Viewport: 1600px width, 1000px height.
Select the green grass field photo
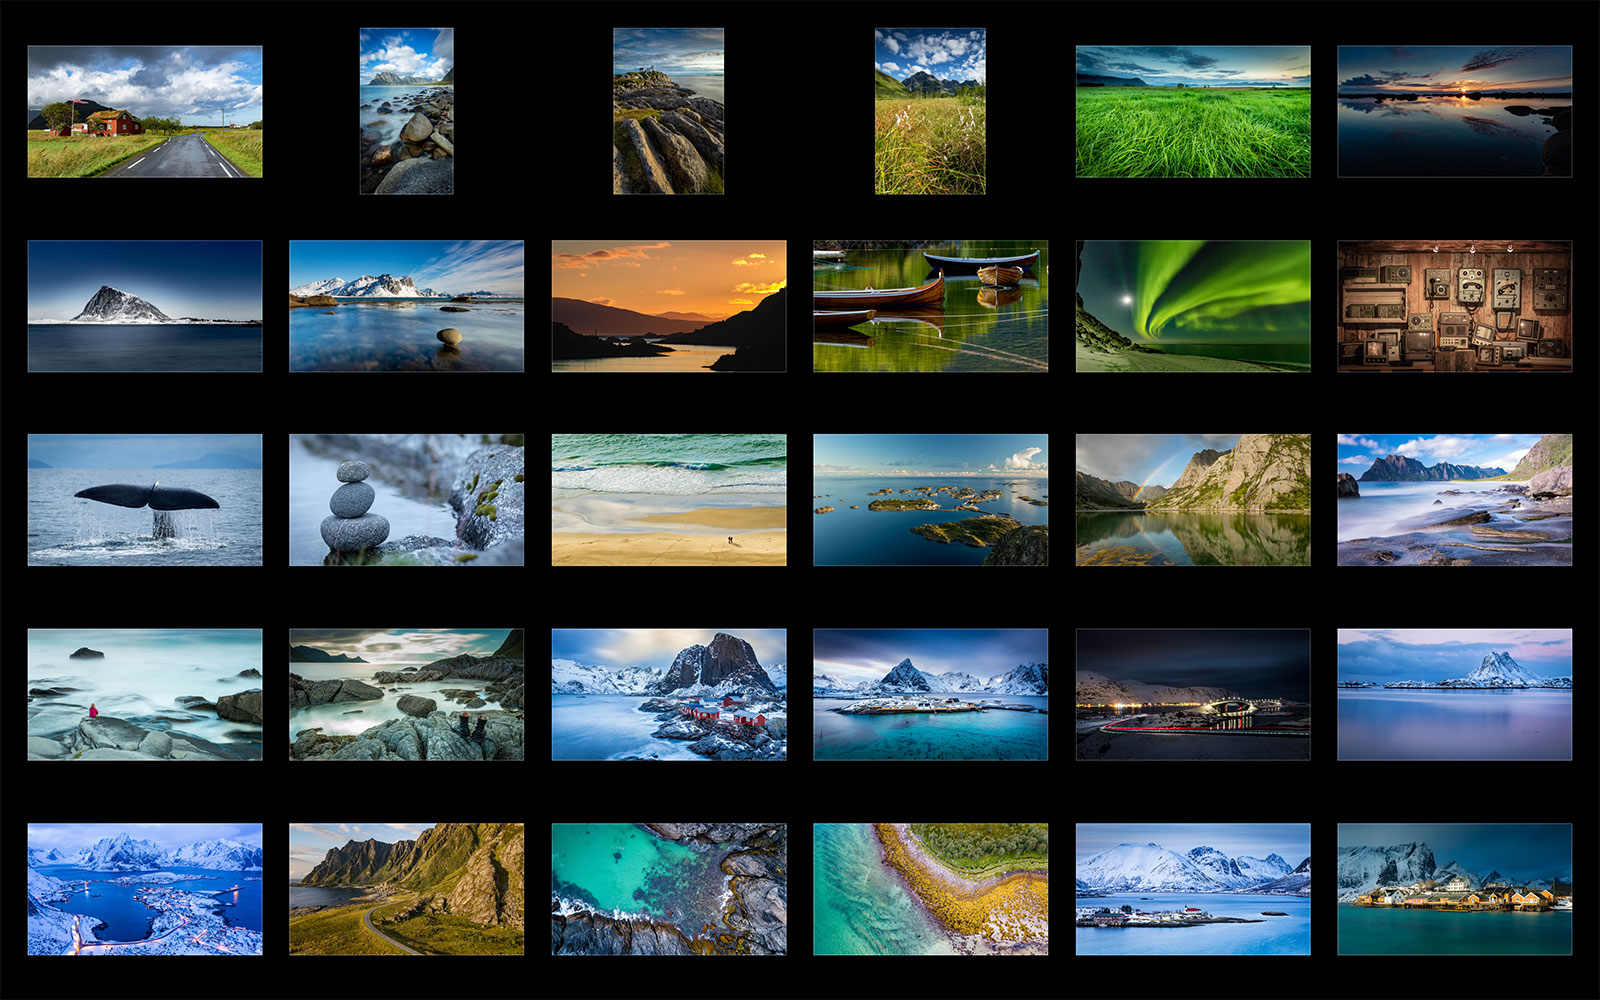pyautogui.click(x=1192, y=111)
